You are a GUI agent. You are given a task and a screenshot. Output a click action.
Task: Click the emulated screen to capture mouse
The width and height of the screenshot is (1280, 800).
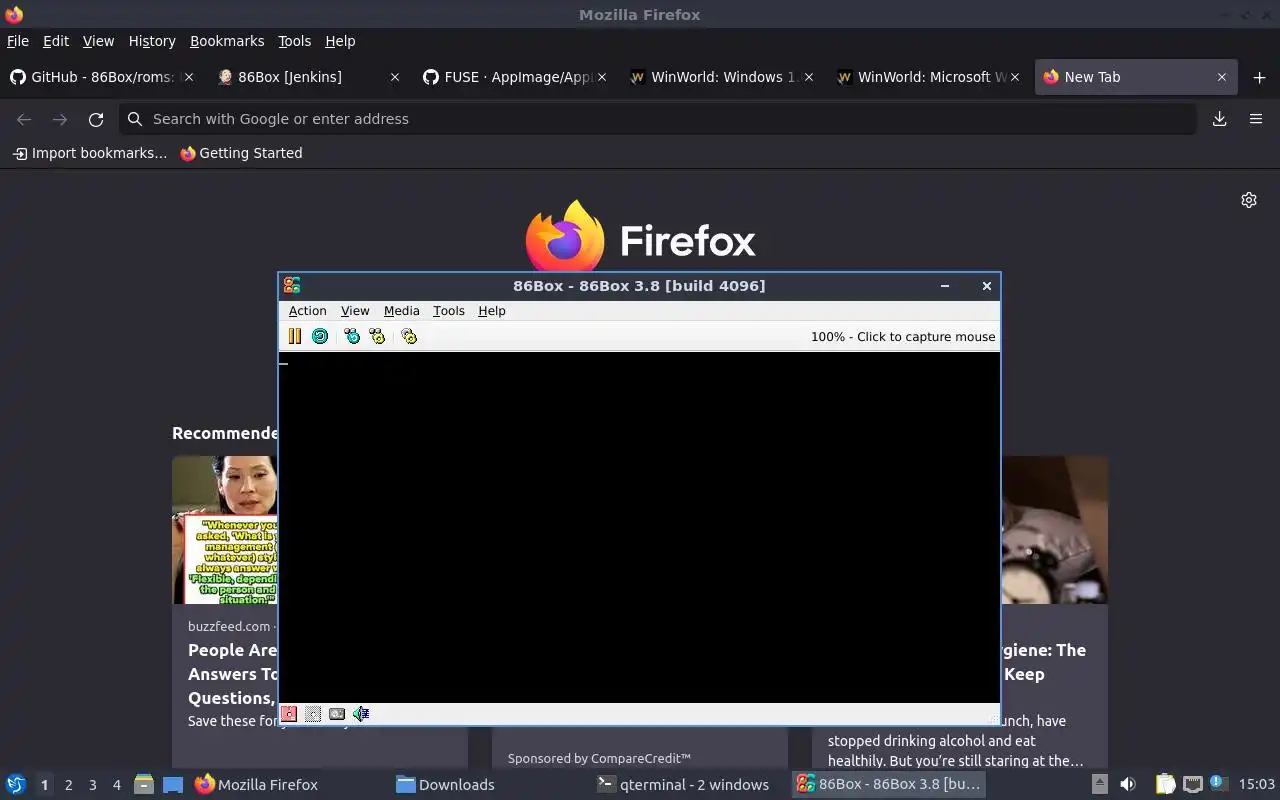639,527
